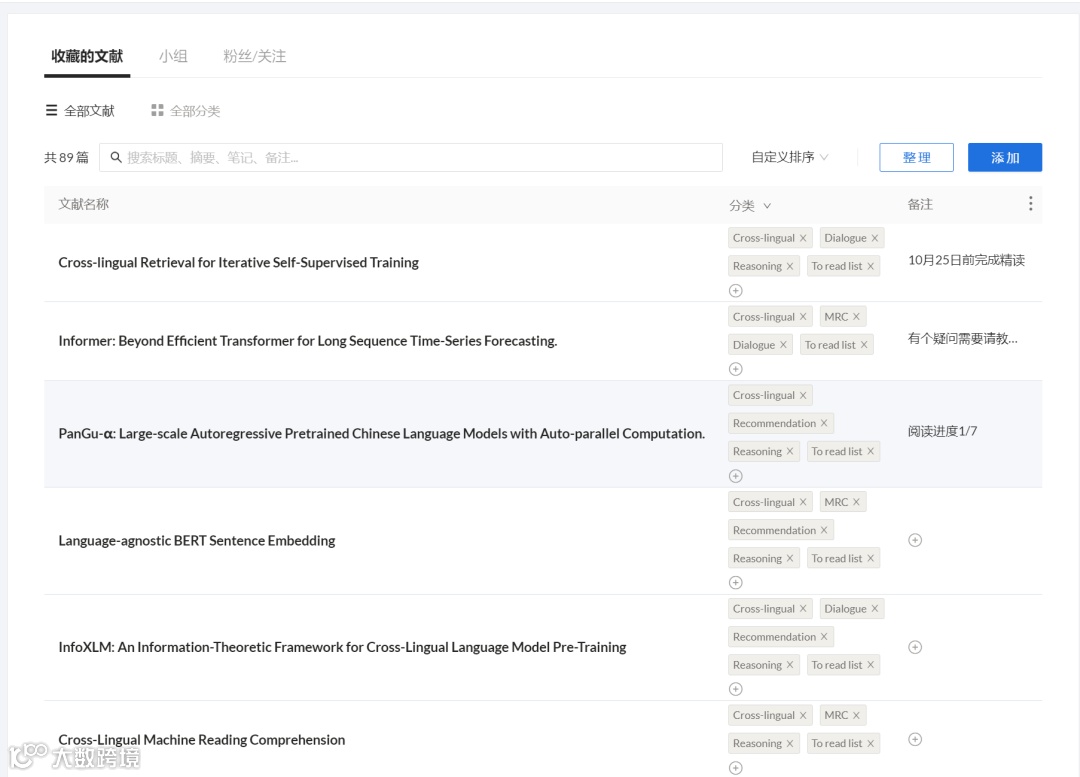Viewport: 1080px width, 777px height.
Task: Add category plus icon in PanGu-α row
Action: 736,476
